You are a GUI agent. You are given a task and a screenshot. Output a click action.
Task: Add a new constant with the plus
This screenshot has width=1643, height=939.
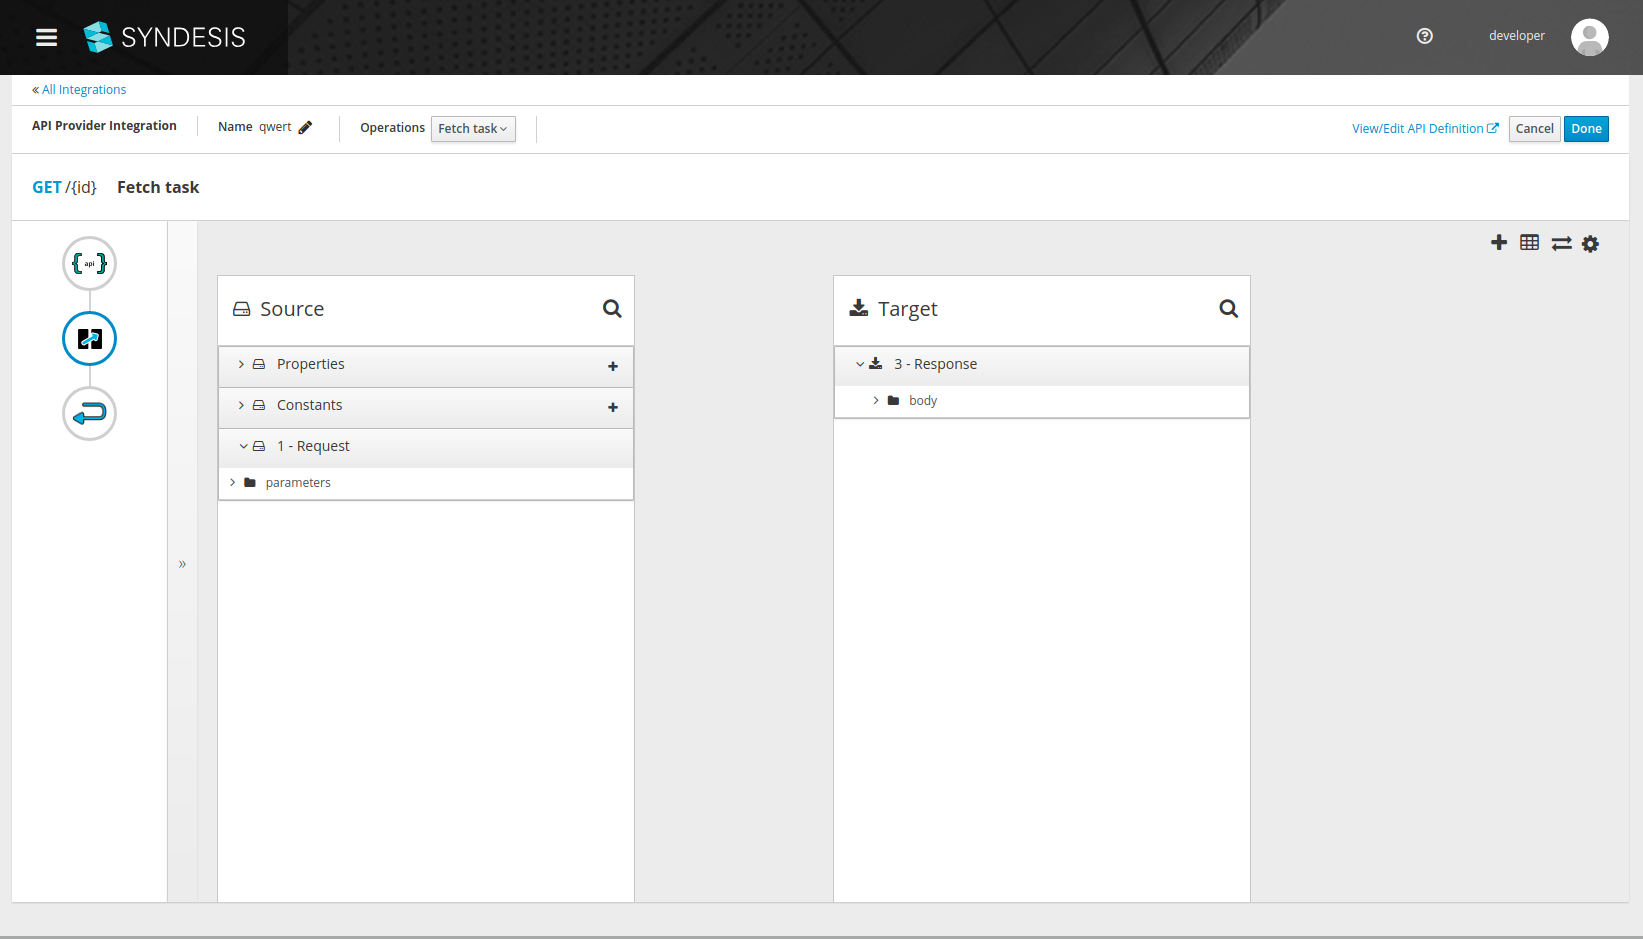tap(613, 407)
